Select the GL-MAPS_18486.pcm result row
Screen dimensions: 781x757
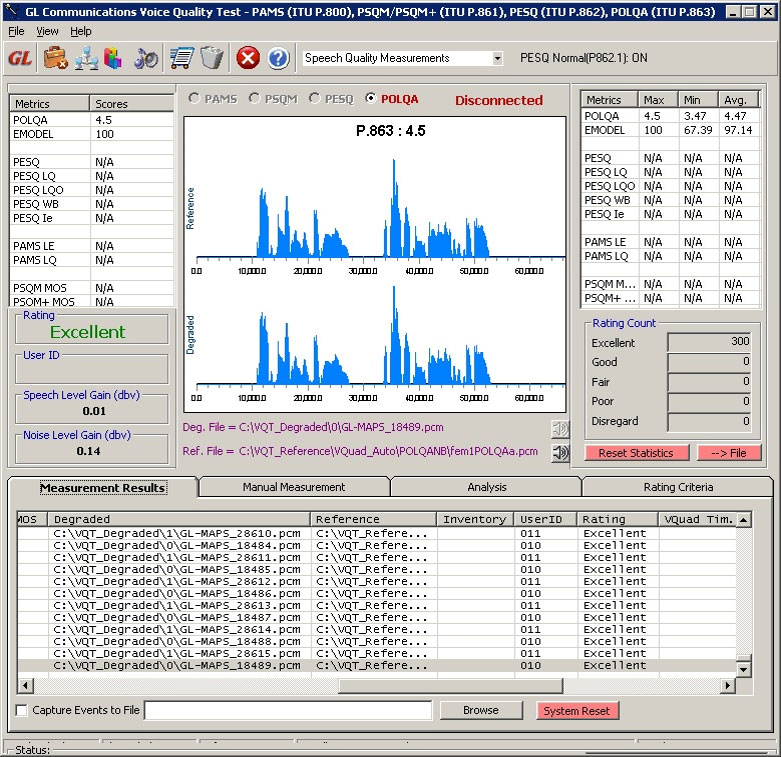377,594
